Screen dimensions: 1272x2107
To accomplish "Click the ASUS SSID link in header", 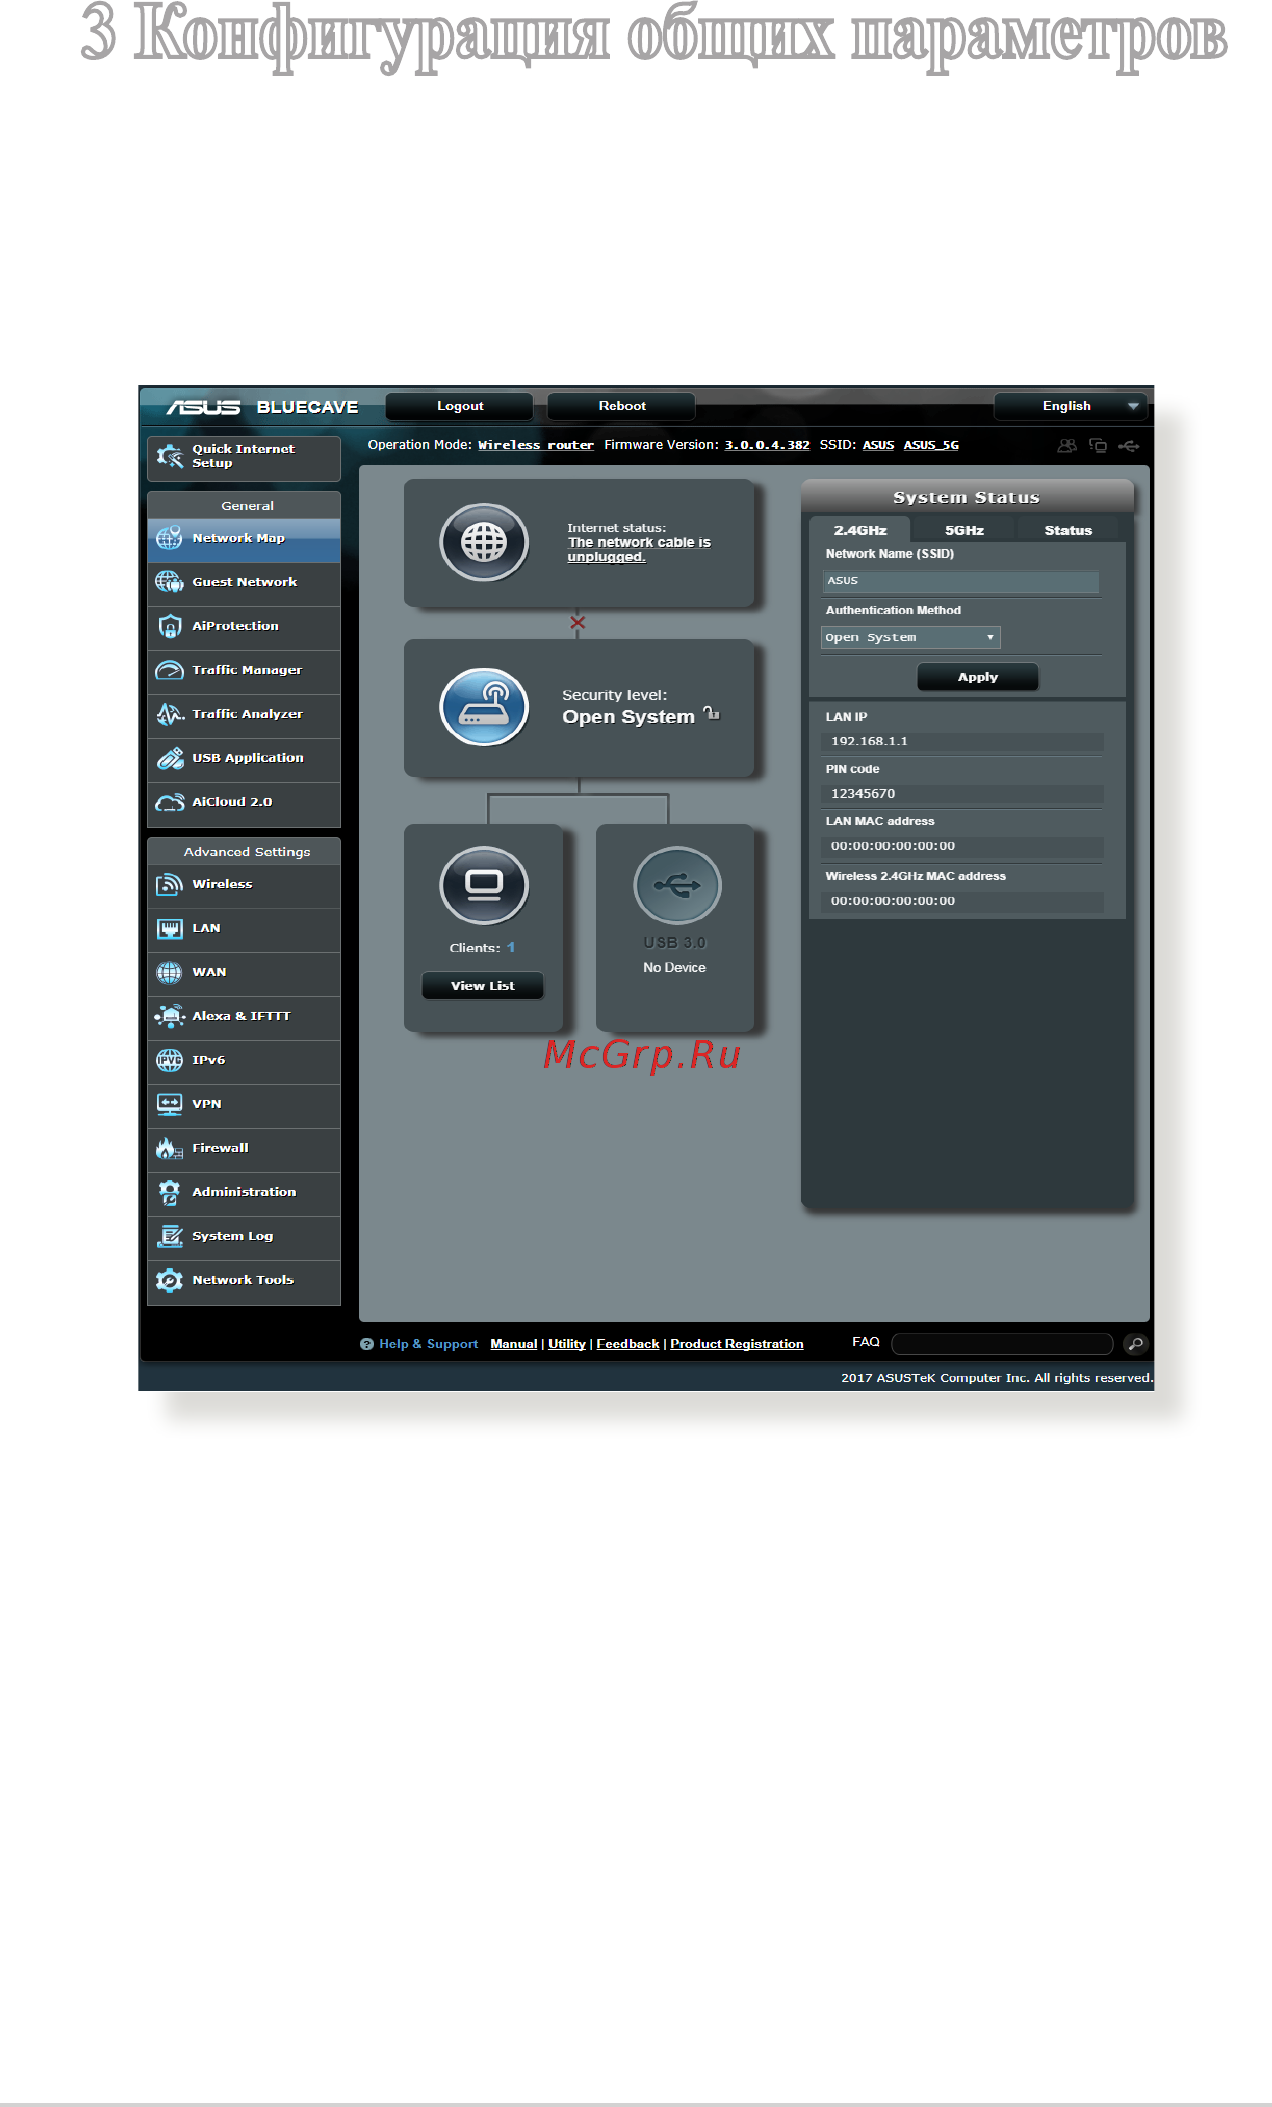I will [879, 445].
